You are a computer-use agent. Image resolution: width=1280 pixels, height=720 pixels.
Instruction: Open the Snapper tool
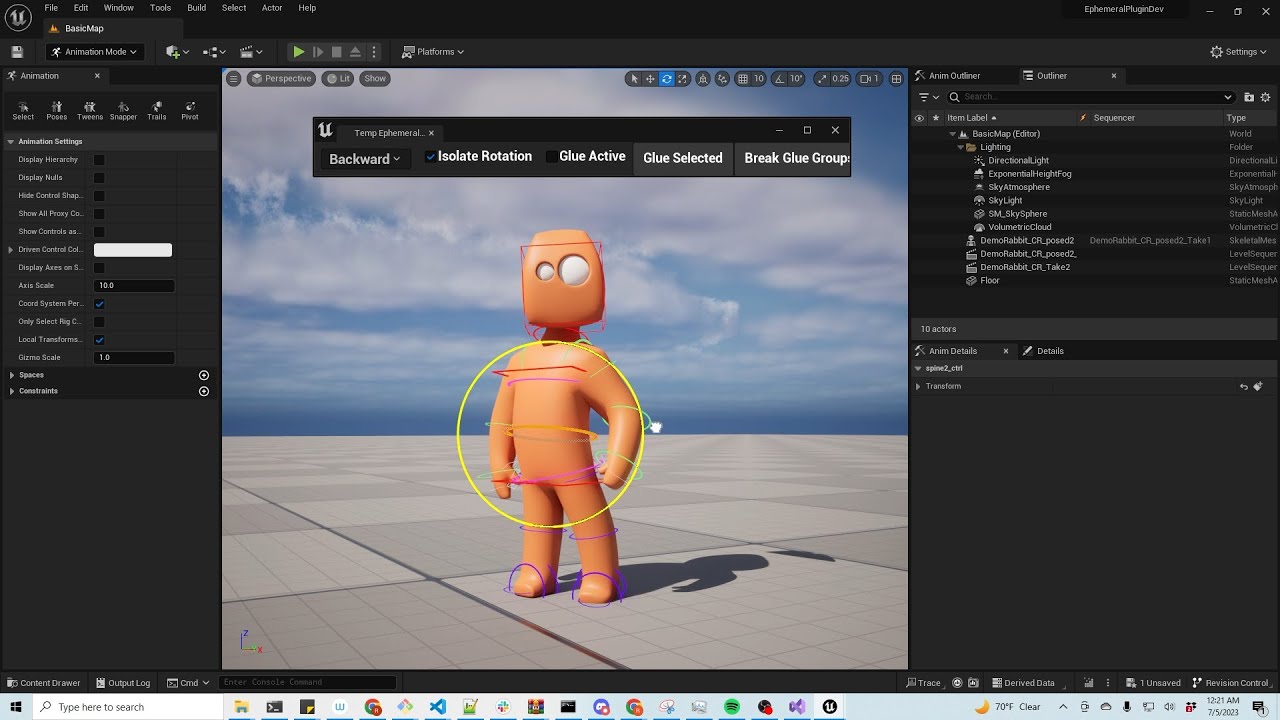123,110
